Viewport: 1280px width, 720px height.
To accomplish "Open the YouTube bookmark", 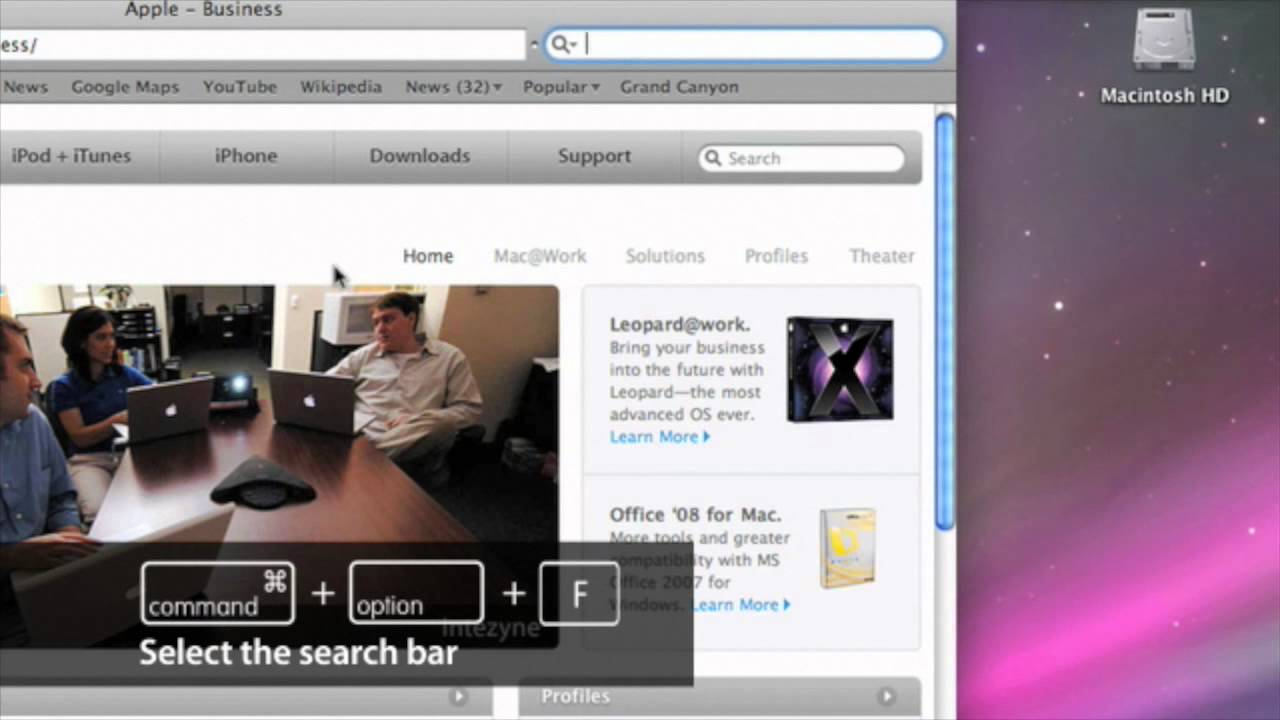I will pyautogui.click(x=240, y=87).
